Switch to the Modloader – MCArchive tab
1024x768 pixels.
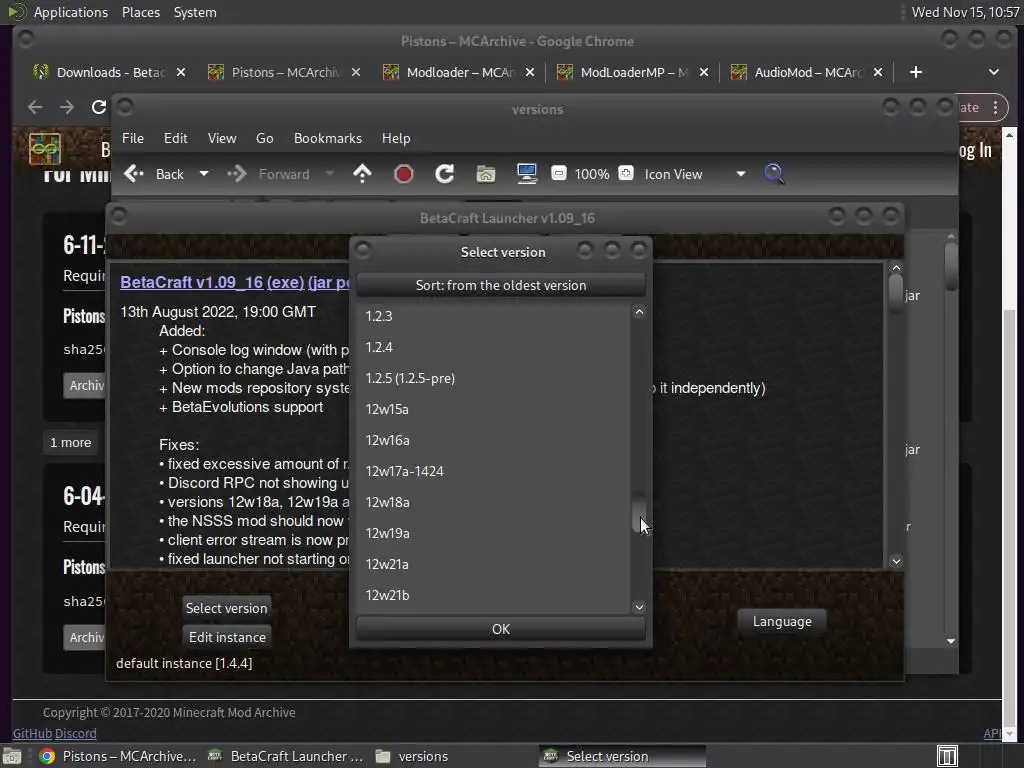click(460, 72)
